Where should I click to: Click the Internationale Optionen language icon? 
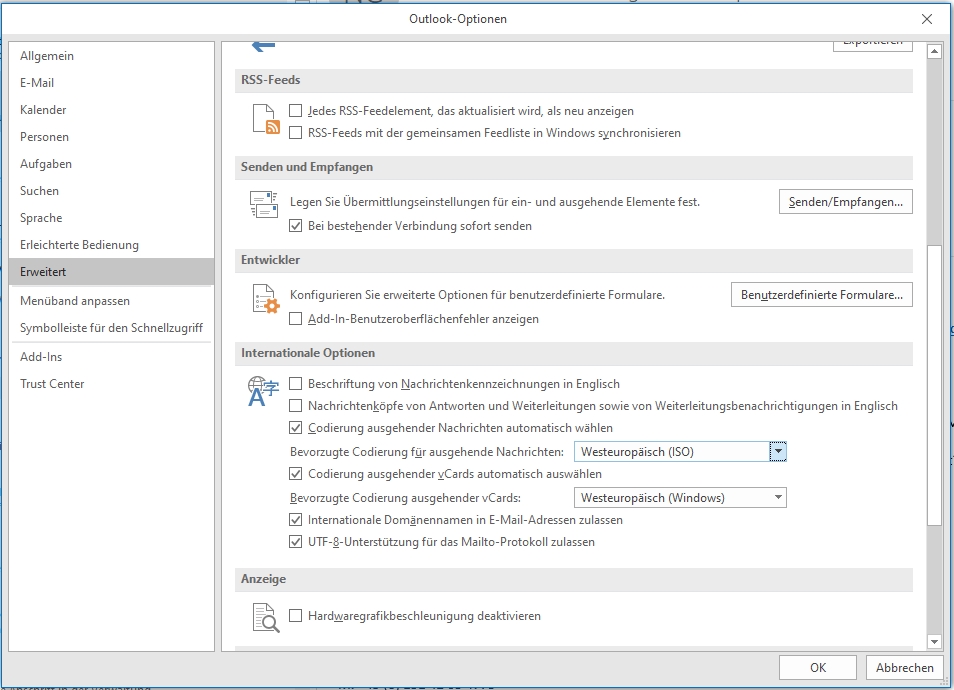point(263,391)
